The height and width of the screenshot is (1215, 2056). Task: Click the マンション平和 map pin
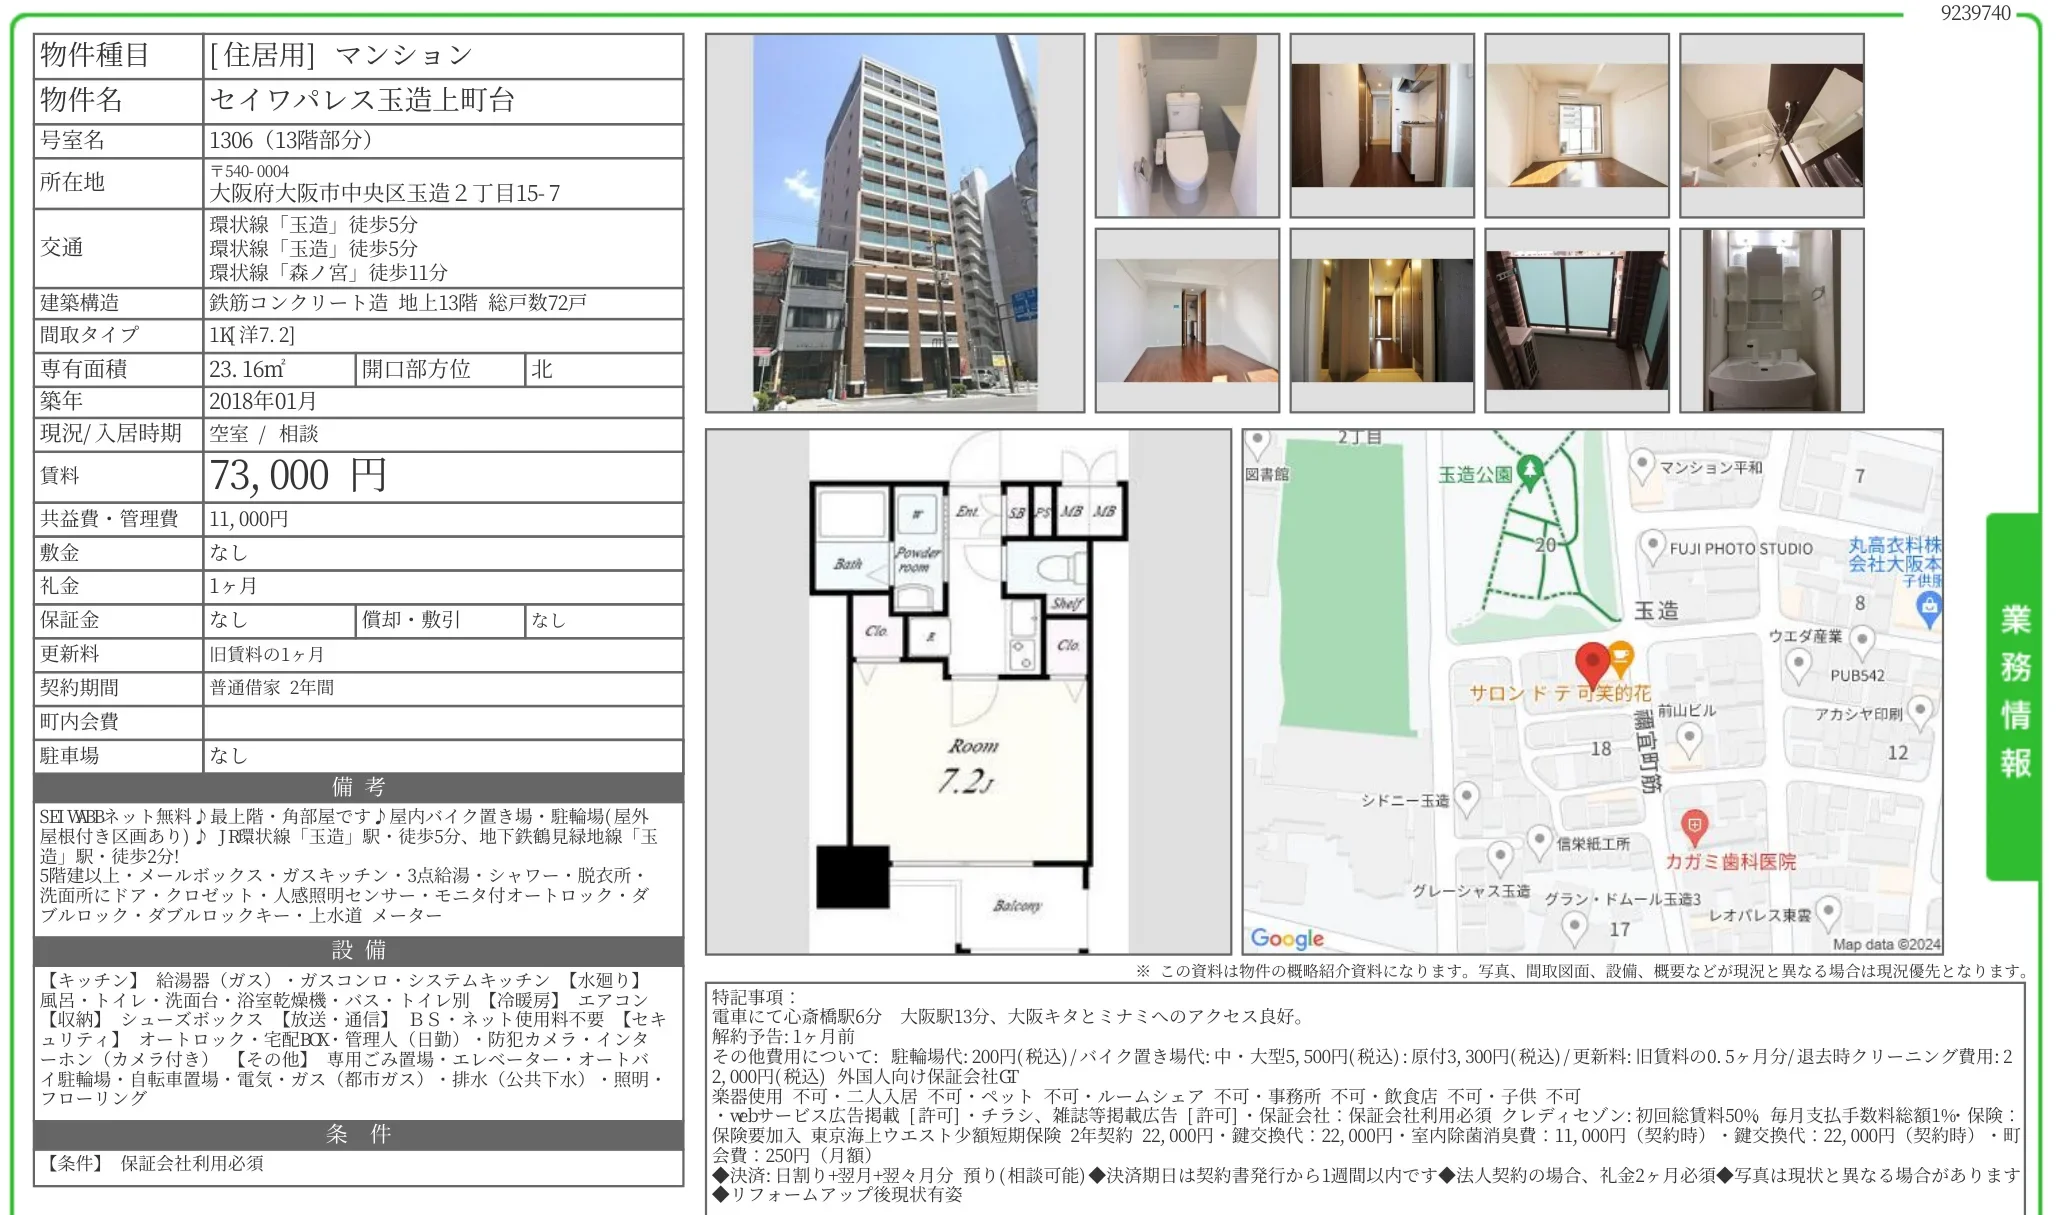pyautogui.click(x=1641, y=465)
